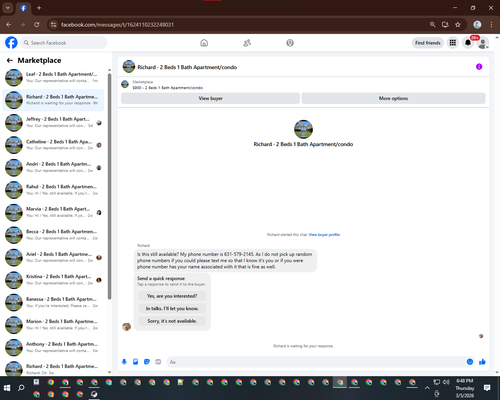The width and height of the screenshot is (500, 400).
Task: Click the Find friends button
Action: pyautogui.click(x=428, y=43)
